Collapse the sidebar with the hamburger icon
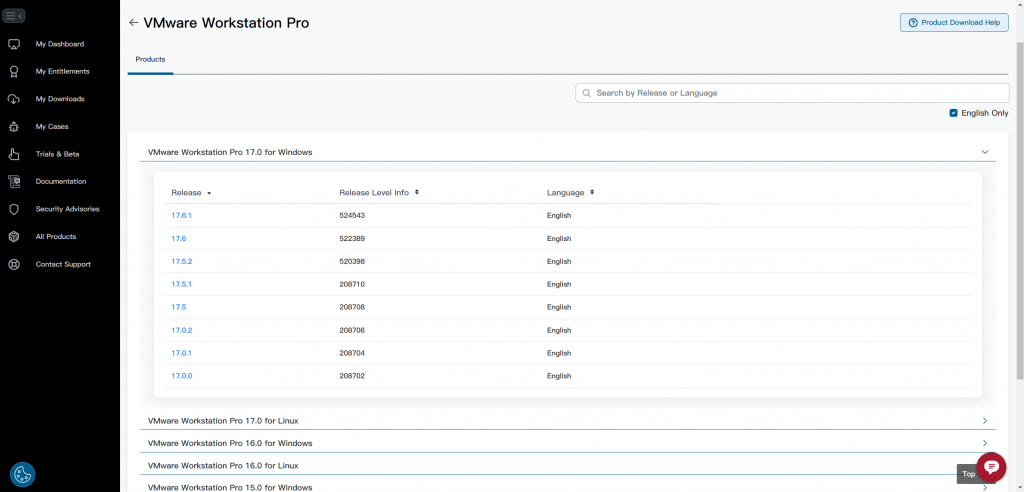Screen dimensions: 1024x492 tap(14, 16)
